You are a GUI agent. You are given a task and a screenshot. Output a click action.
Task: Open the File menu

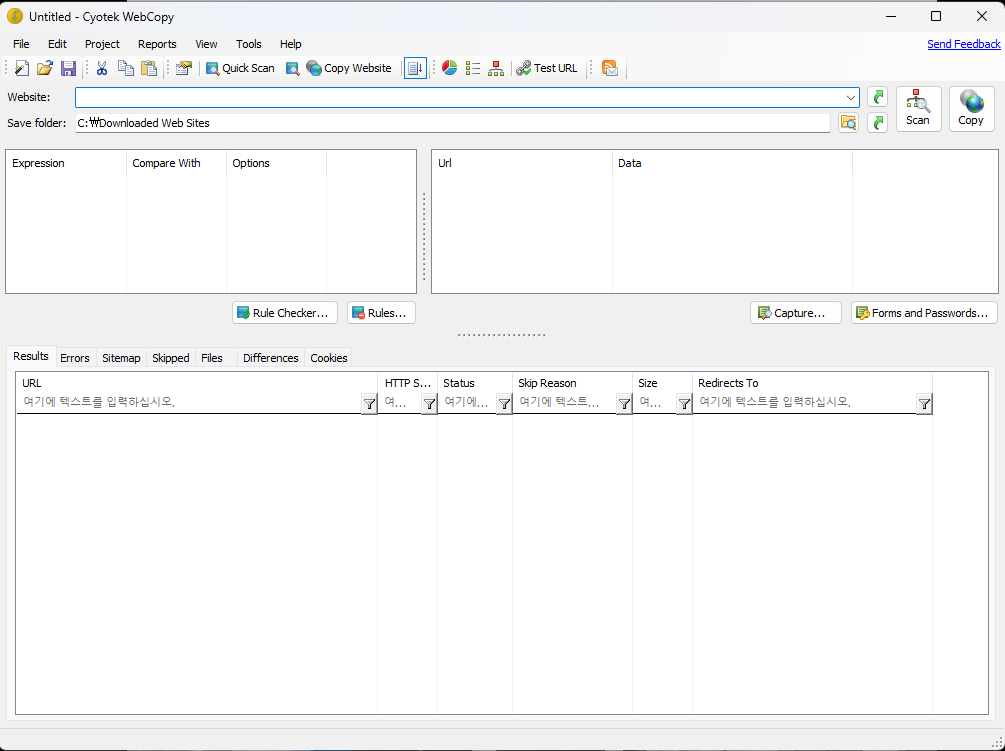point(21,44)
